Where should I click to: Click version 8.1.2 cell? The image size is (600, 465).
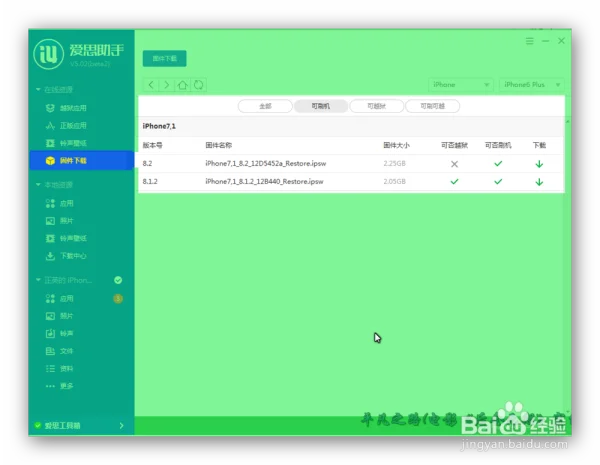pyautogui.click(x=150, y=181)
